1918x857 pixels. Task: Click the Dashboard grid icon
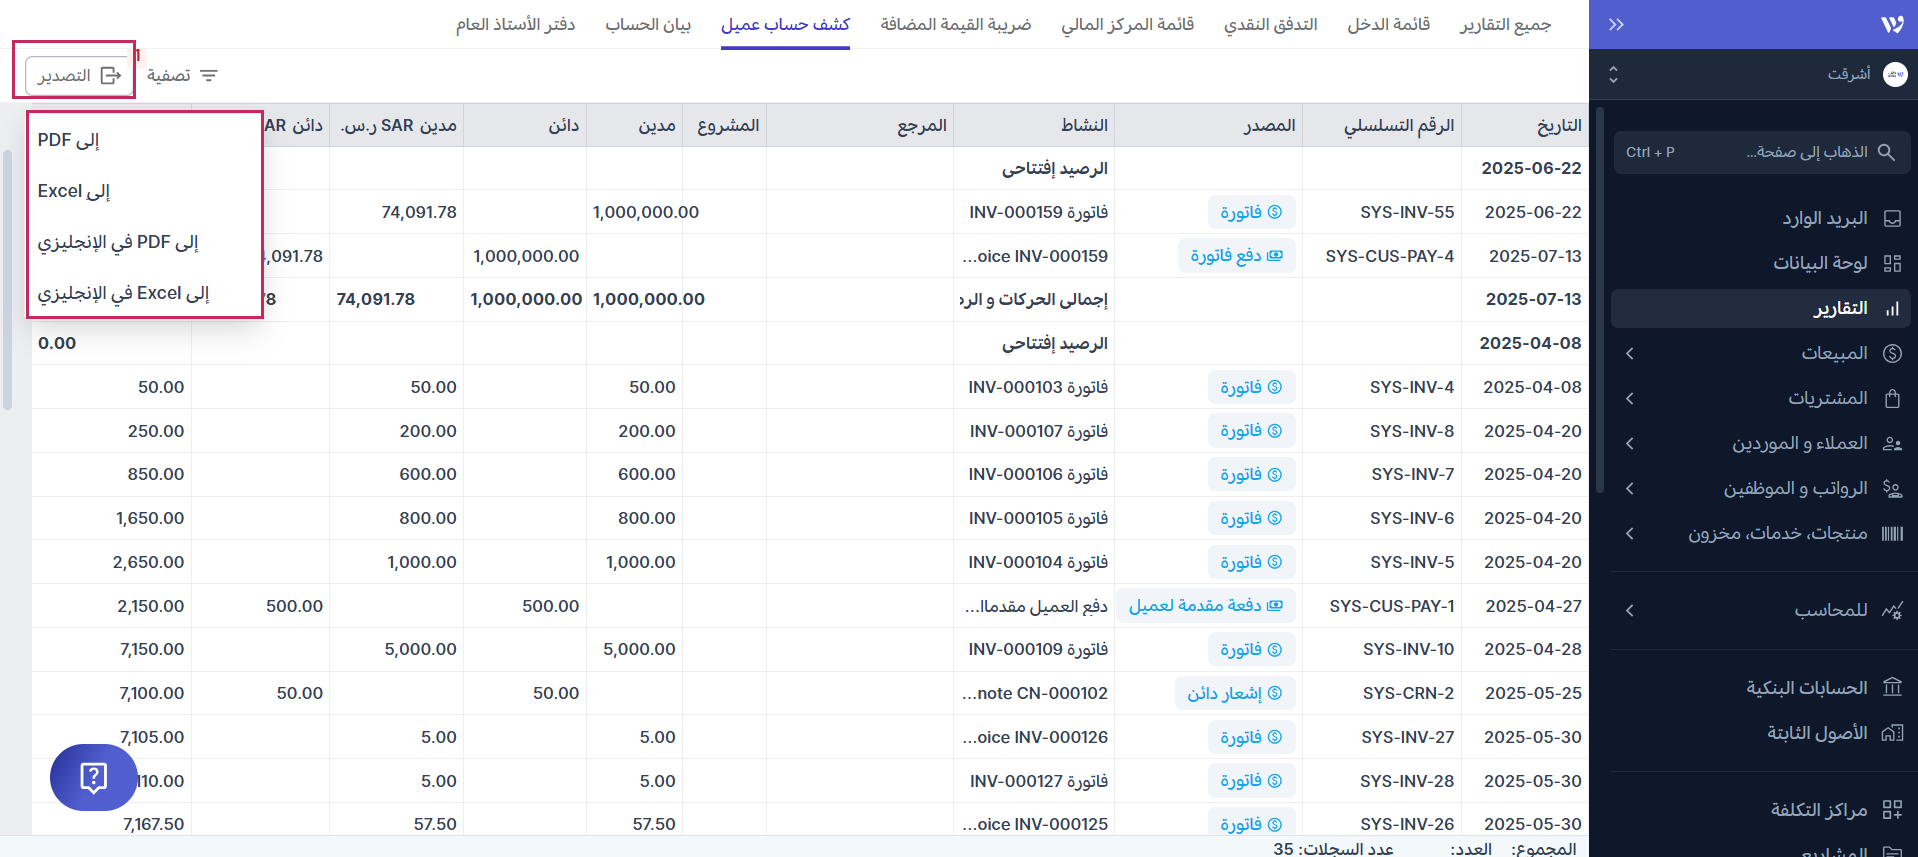tap(1891, 263)
